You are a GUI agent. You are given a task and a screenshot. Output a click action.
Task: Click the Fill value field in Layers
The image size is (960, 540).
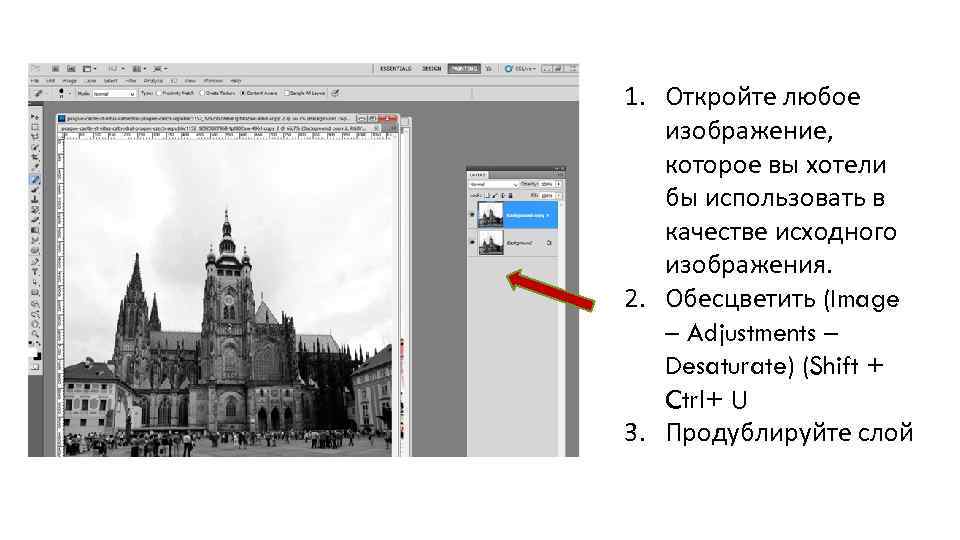[x=547, y=196]
